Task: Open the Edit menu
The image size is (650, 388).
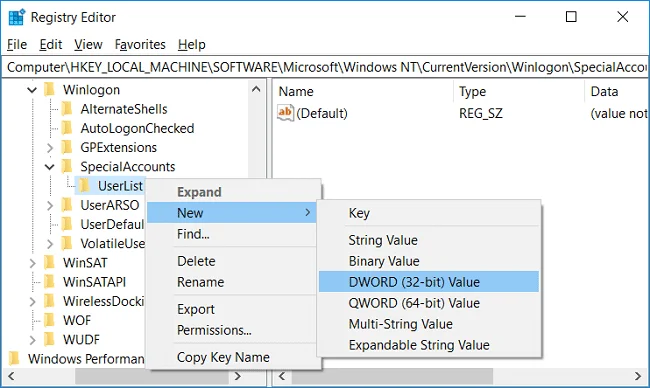Action: (51, 44)
